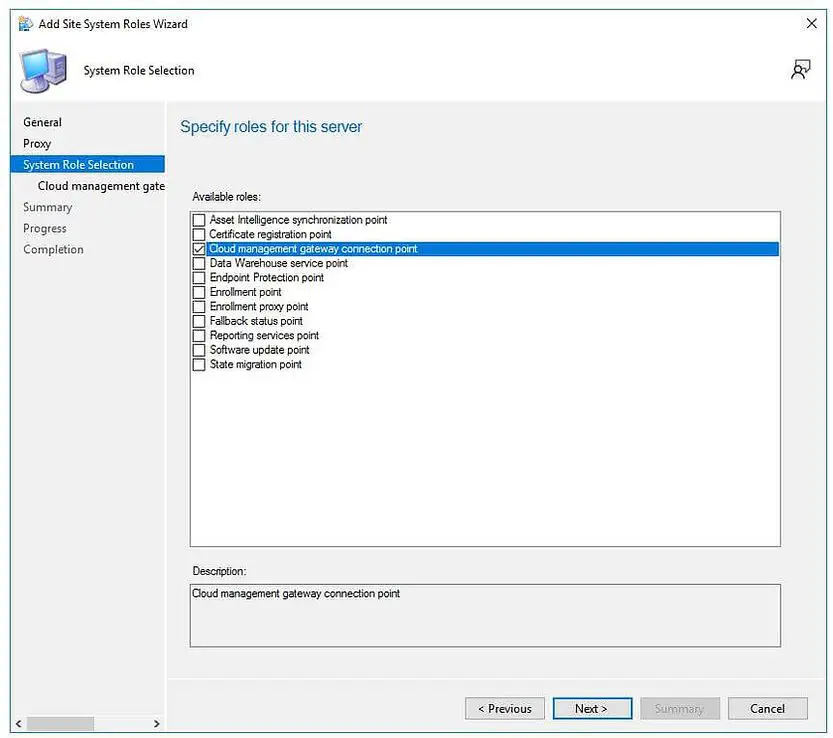Enable the Data Warehouse service point role

pyautogui.click(x=198, y=263)
